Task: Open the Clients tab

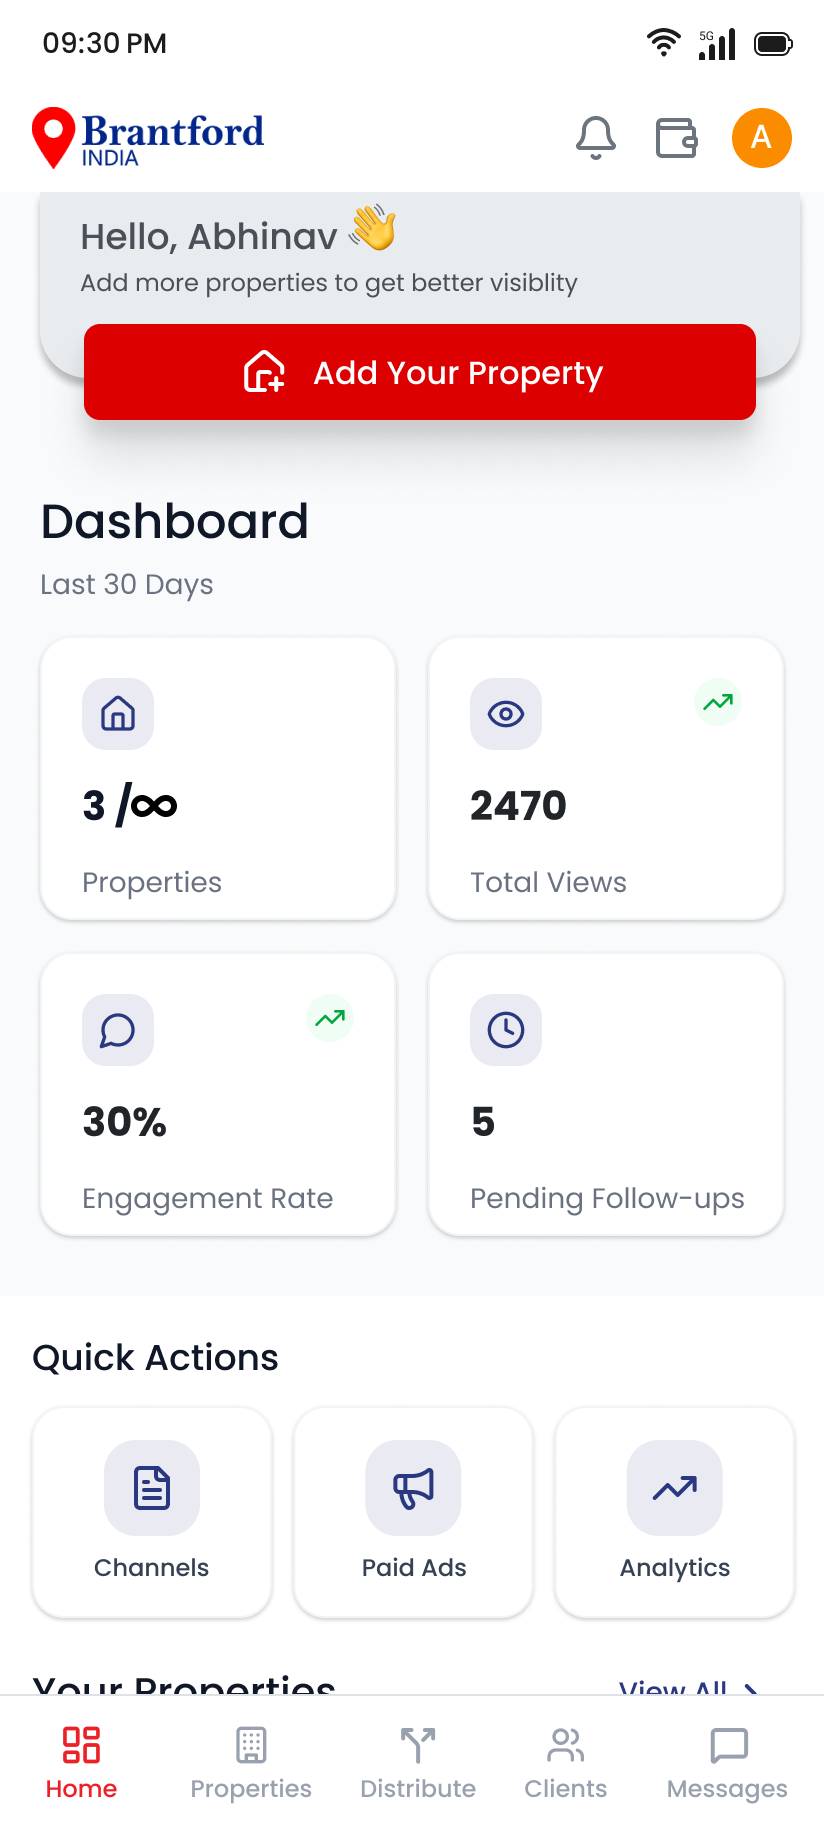Action: [566, 1762]
